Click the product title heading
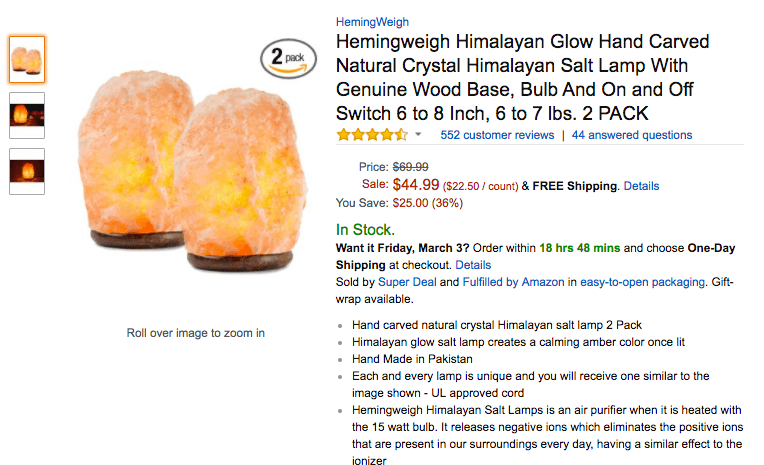This screenshot has height=465, width=764. click(x=525, y=76)
